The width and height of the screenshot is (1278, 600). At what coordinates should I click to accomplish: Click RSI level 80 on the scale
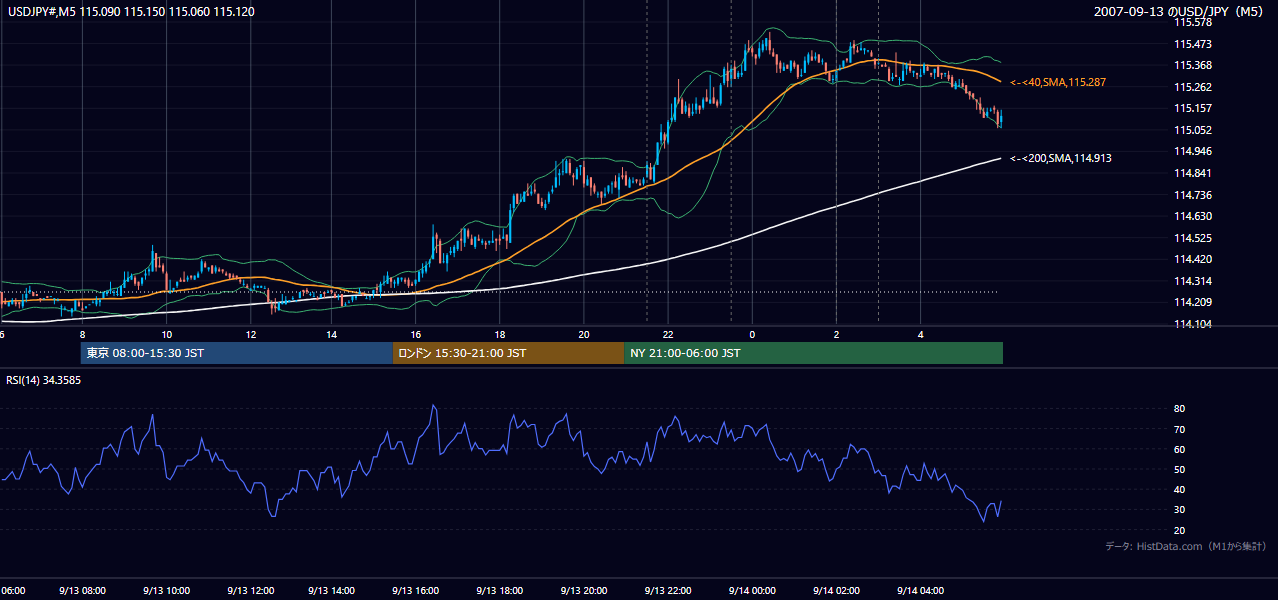[x=1179, y=409]
